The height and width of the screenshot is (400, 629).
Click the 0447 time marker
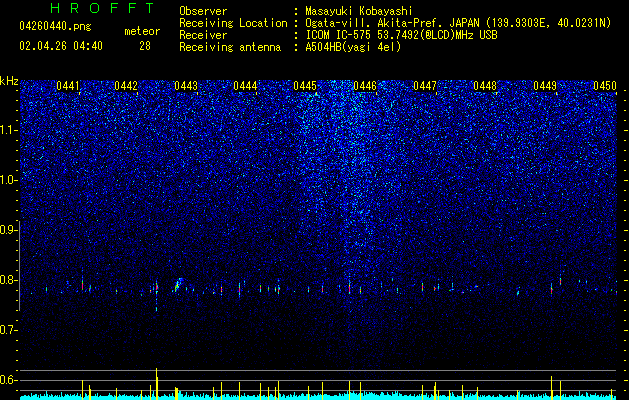point(425,86)
